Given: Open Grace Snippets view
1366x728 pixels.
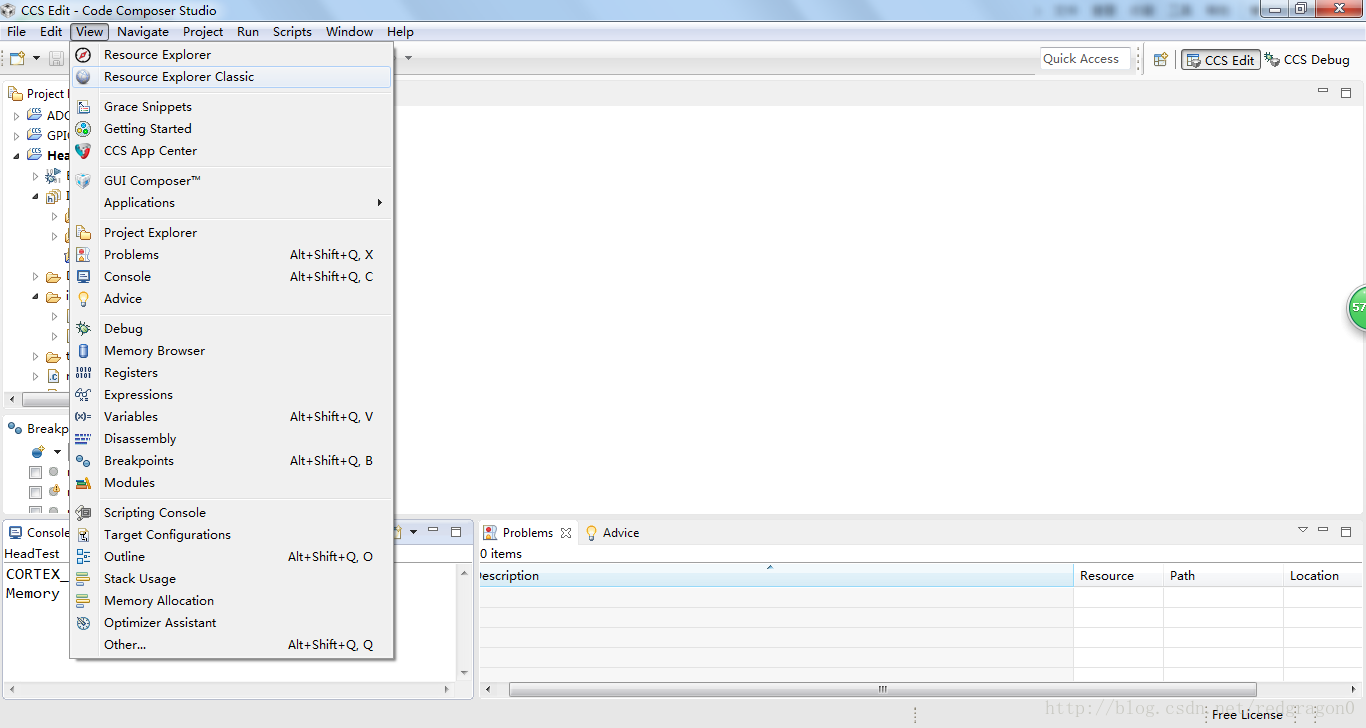Looking at the screenshot, I should coord(231,107).
